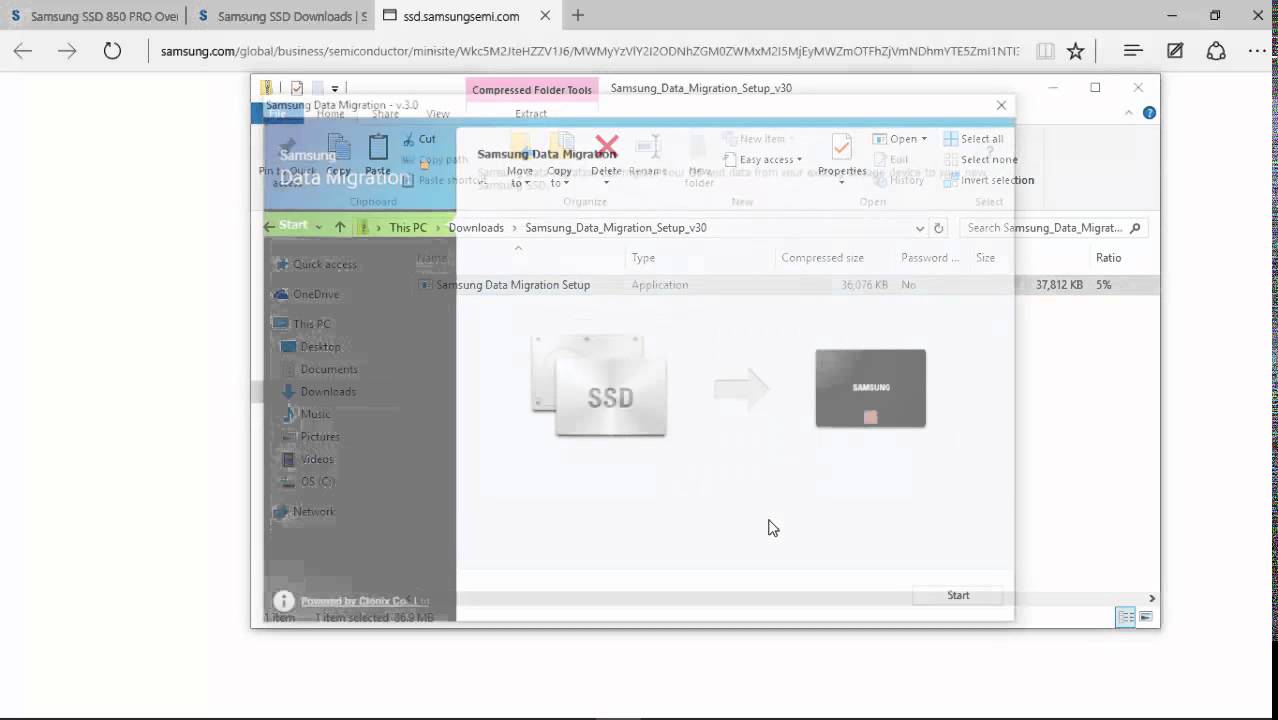Image resolution: width=1278 pixels, height=720 pixels.
Task: Reload the page with Edge refresh
Action: tap(112, 51)
